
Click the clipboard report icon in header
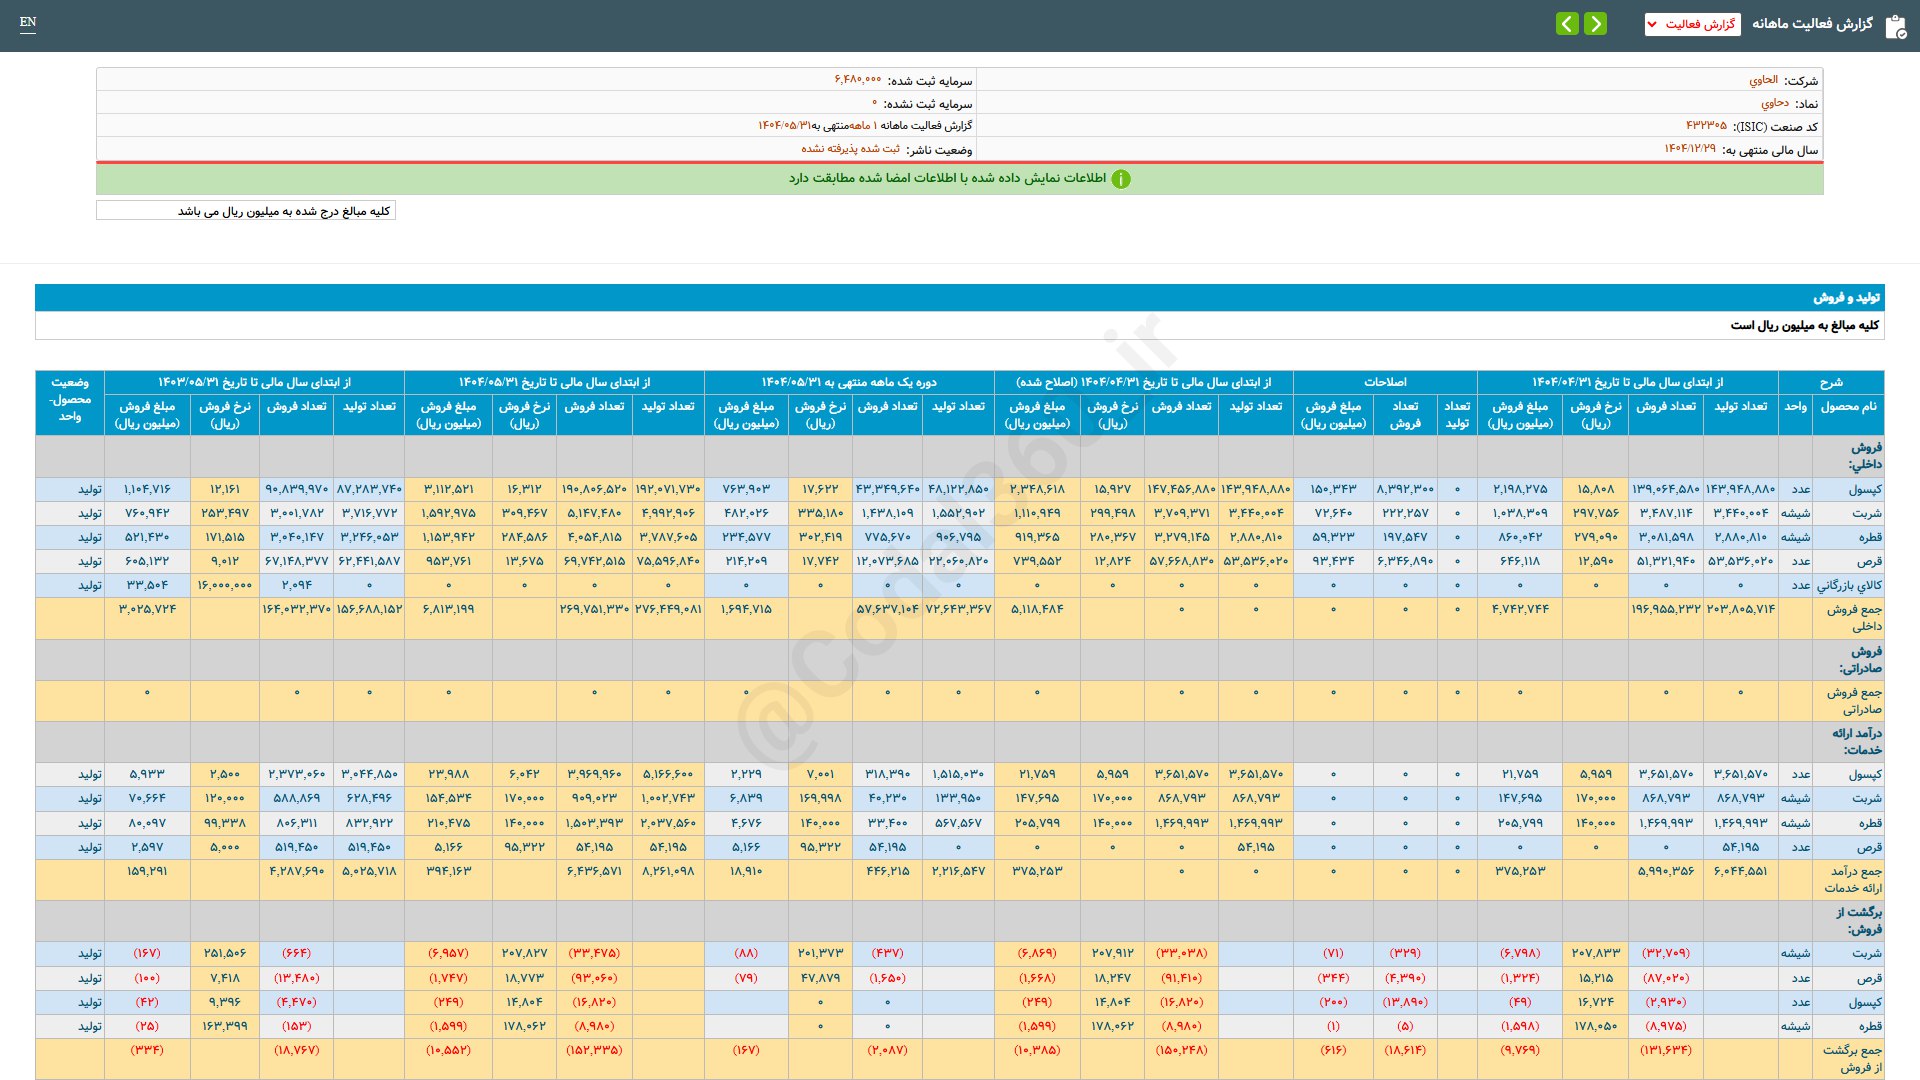click(x=1895, y=26)
